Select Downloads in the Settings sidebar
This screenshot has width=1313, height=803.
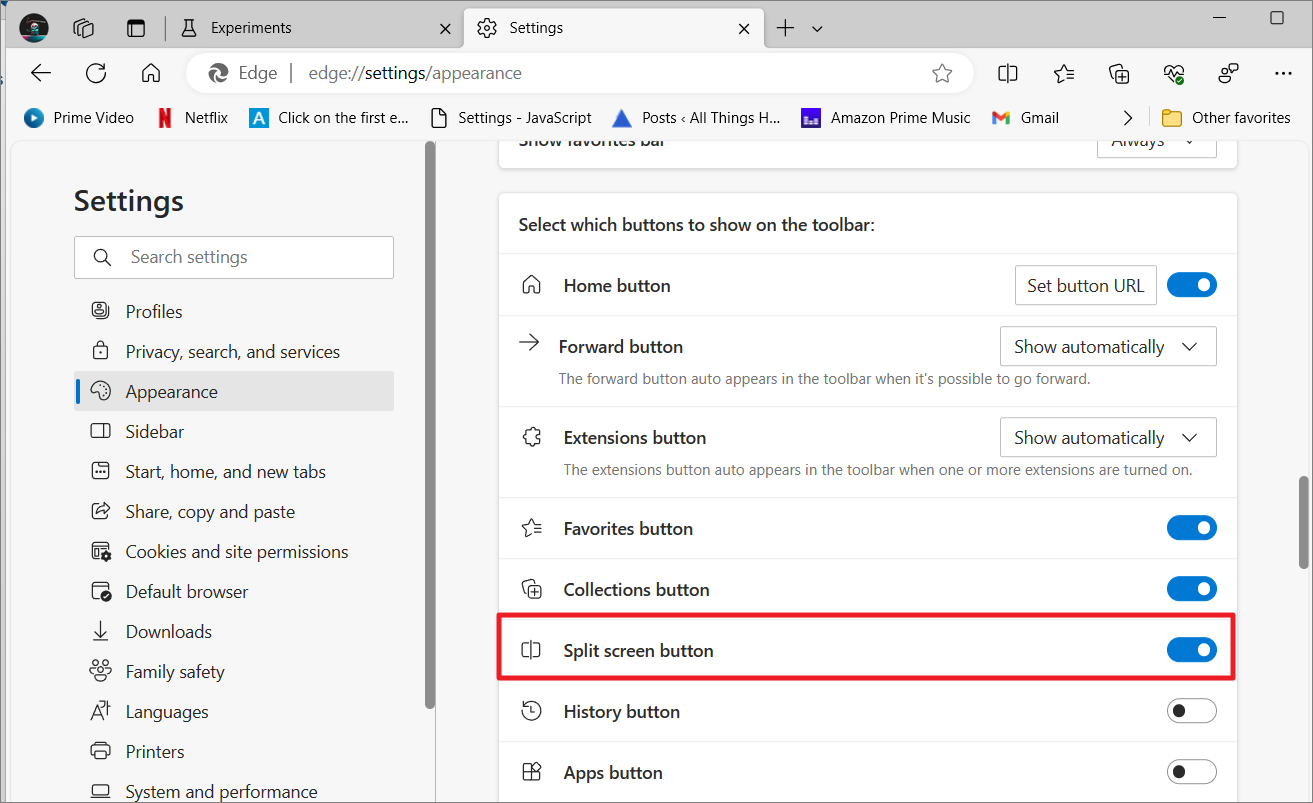(x=167, y=631)
